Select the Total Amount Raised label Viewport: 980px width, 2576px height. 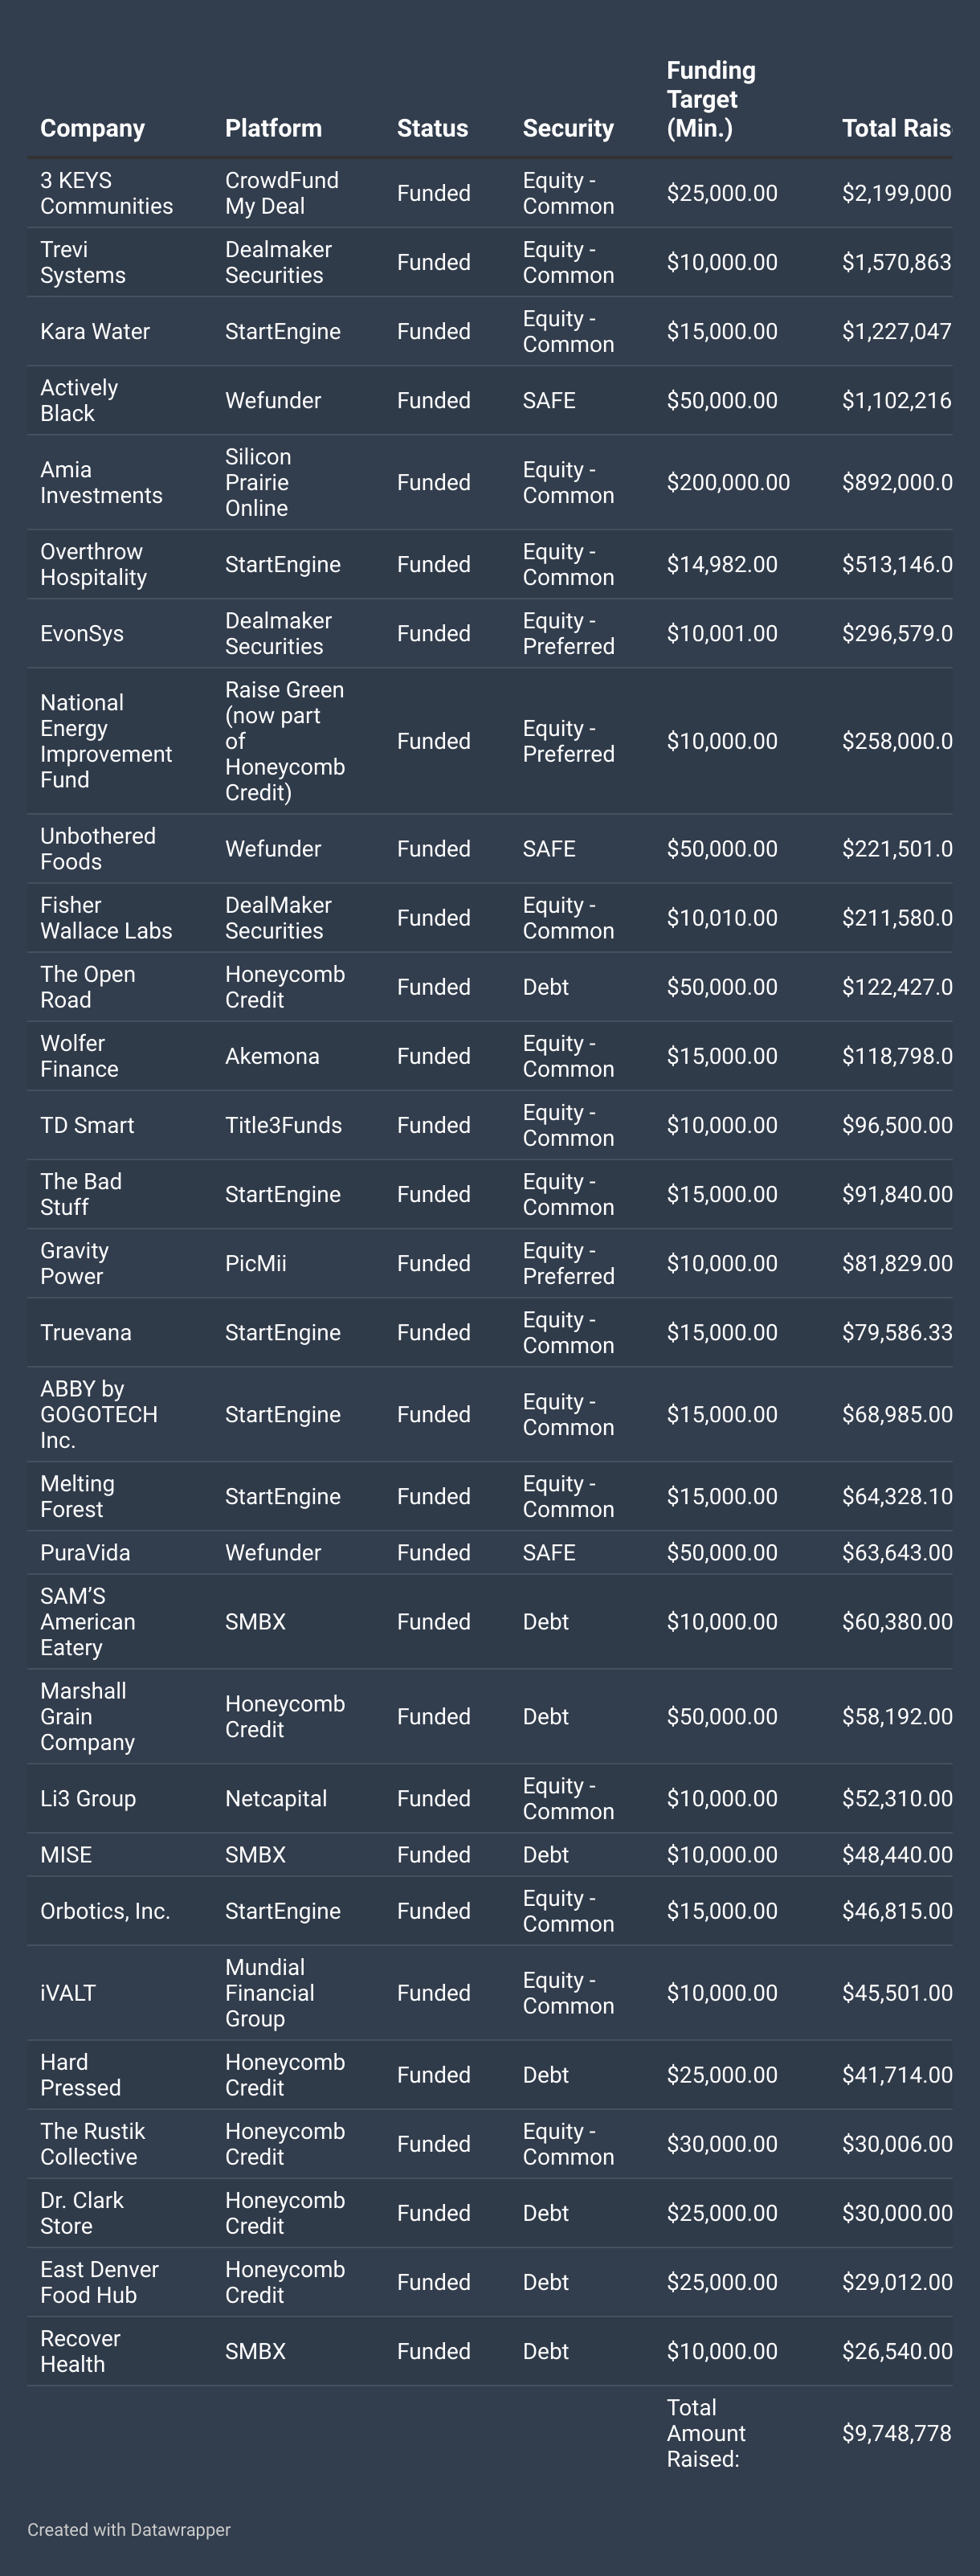706,2433
